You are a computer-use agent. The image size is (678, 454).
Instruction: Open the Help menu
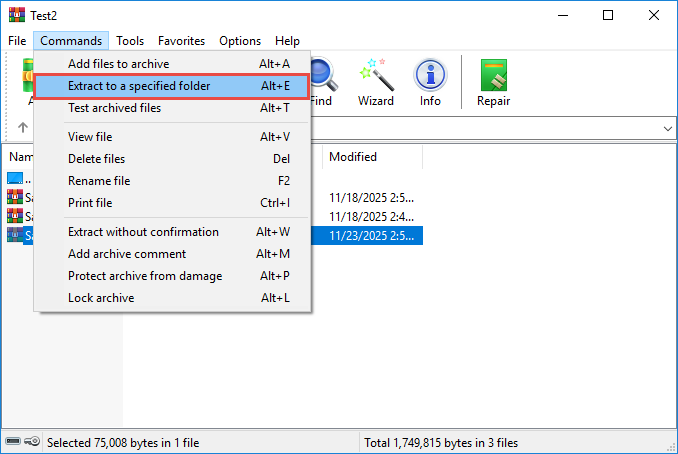pyautogui.click(x=287, y=41)
